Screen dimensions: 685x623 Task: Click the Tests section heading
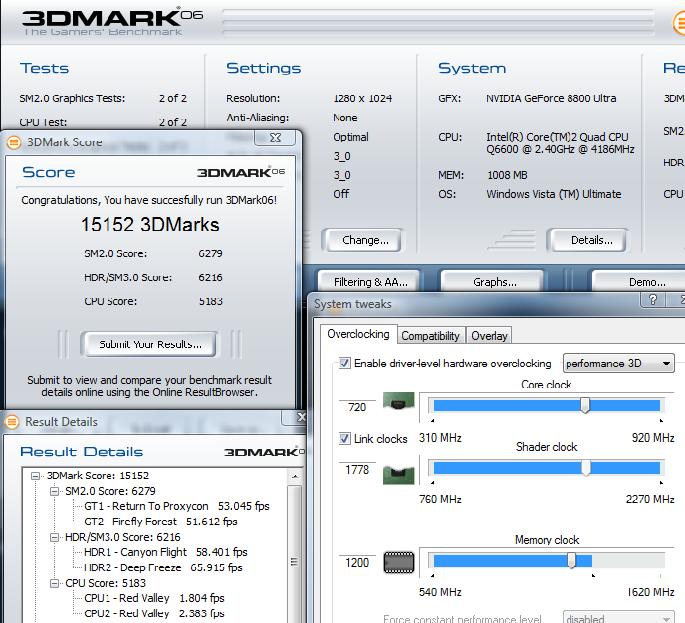(x=45, y=68)
